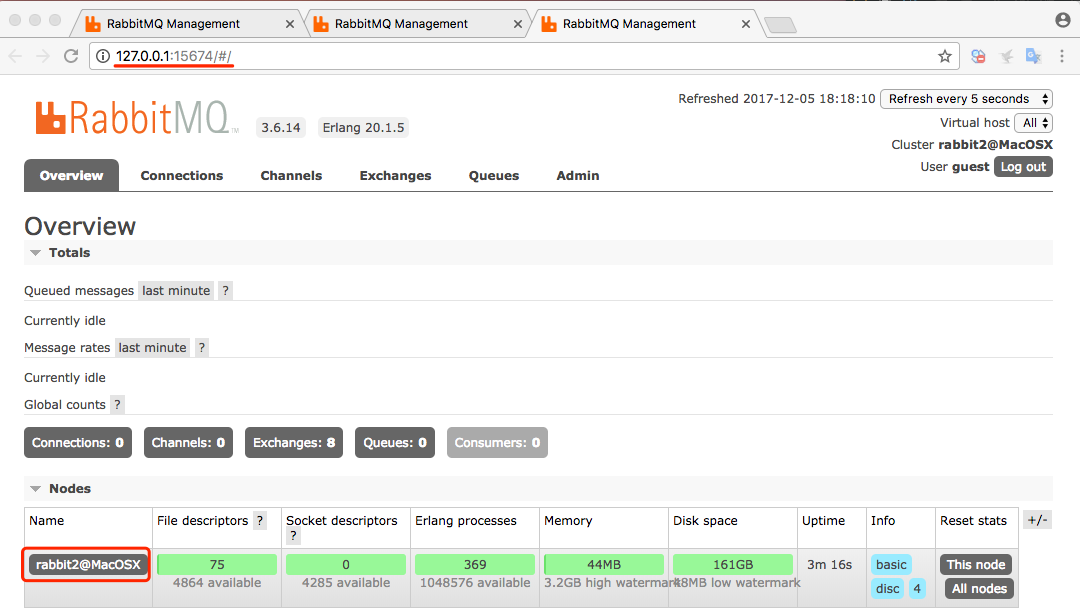This screenshot has height=613, width=1080.
Task: Click the Connections: 0 count button
Action: coord(78,443)
